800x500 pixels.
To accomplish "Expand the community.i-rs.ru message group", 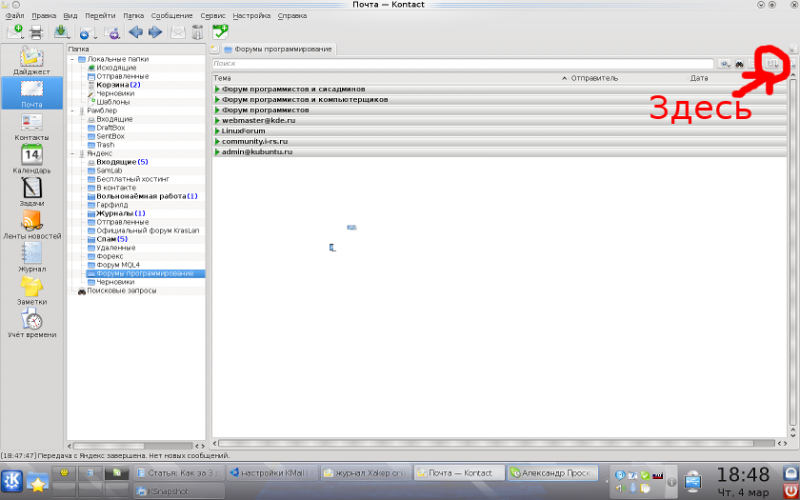I will (x=217, y=141).
